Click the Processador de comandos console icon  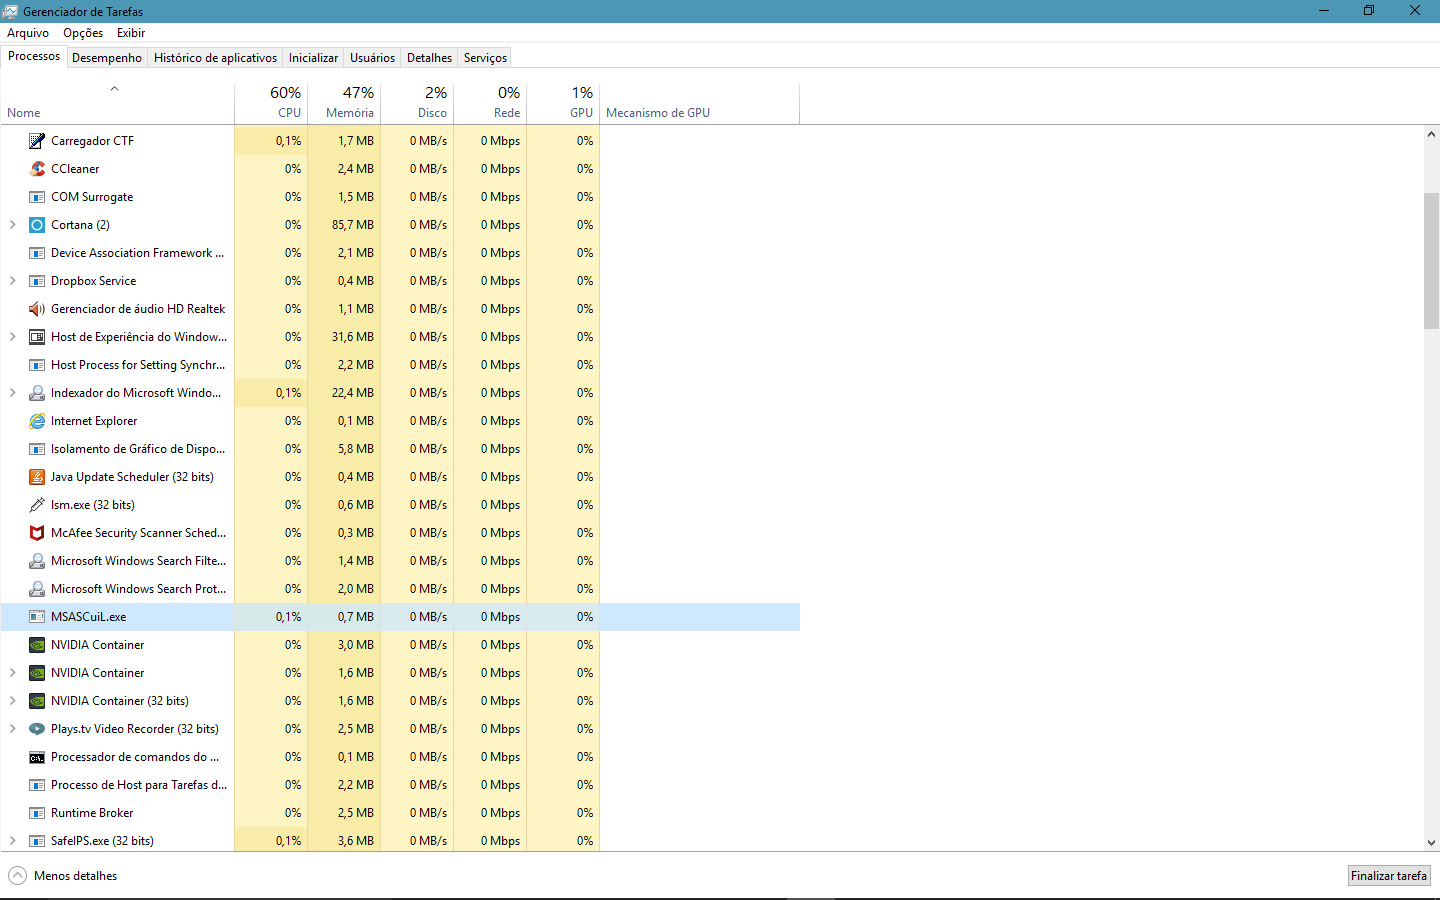[37, 757]
